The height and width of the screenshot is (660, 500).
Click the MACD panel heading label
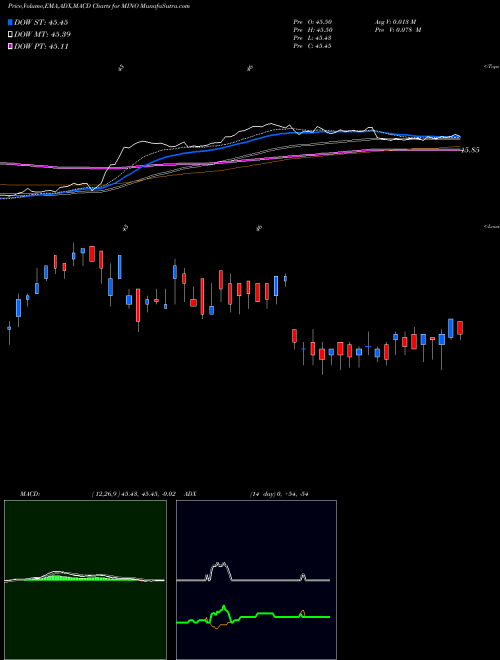[x=29, y=494]
